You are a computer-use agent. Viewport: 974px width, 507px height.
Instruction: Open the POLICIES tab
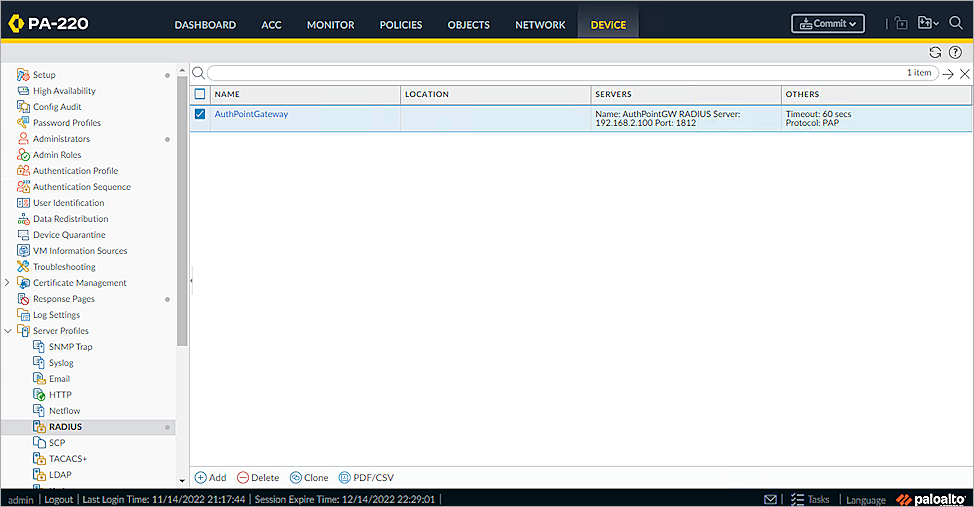point(401,25)
